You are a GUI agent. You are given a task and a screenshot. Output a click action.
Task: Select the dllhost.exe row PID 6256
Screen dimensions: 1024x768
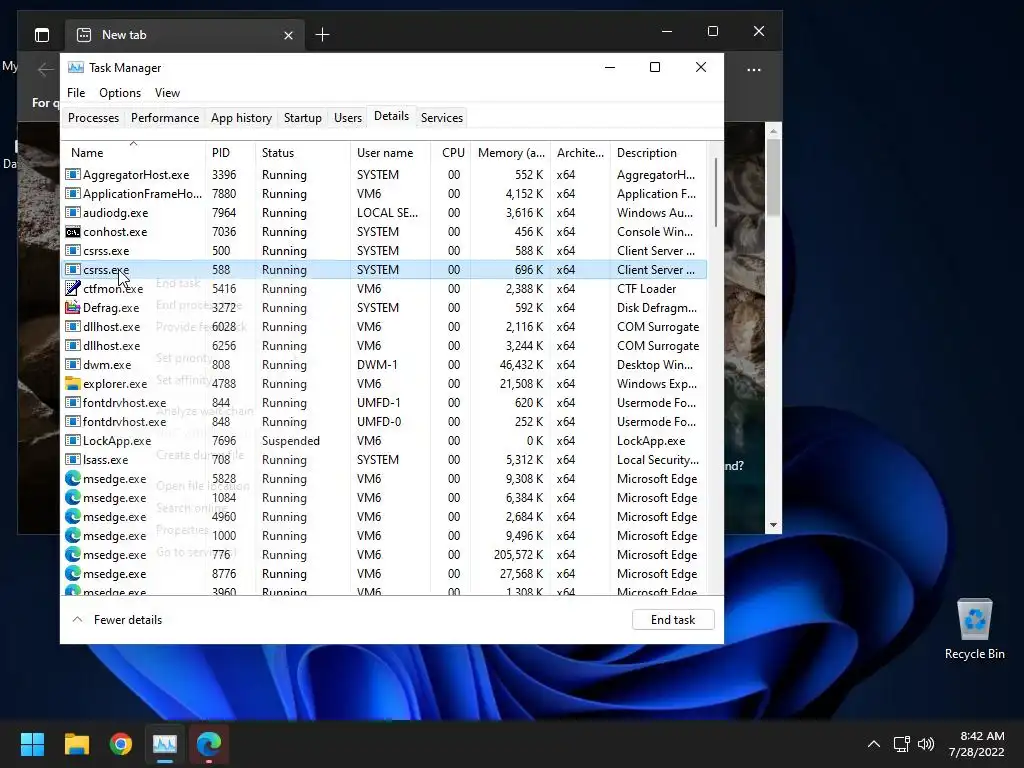coord(384,345)
